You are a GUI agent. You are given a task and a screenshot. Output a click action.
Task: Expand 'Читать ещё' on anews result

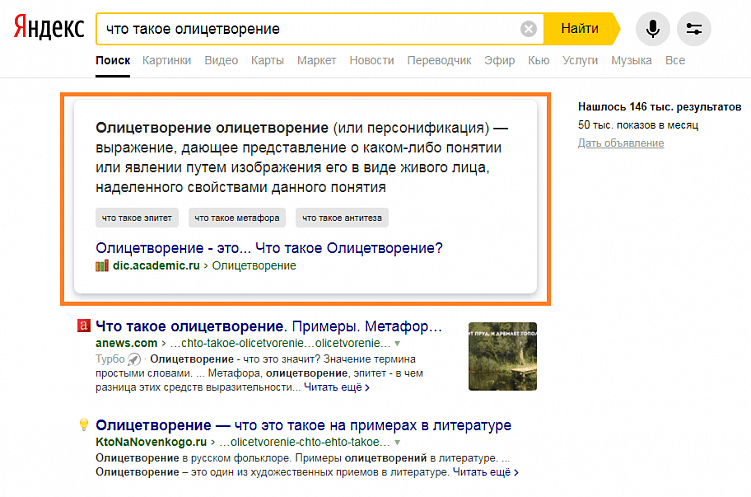(x=336, y=387)
